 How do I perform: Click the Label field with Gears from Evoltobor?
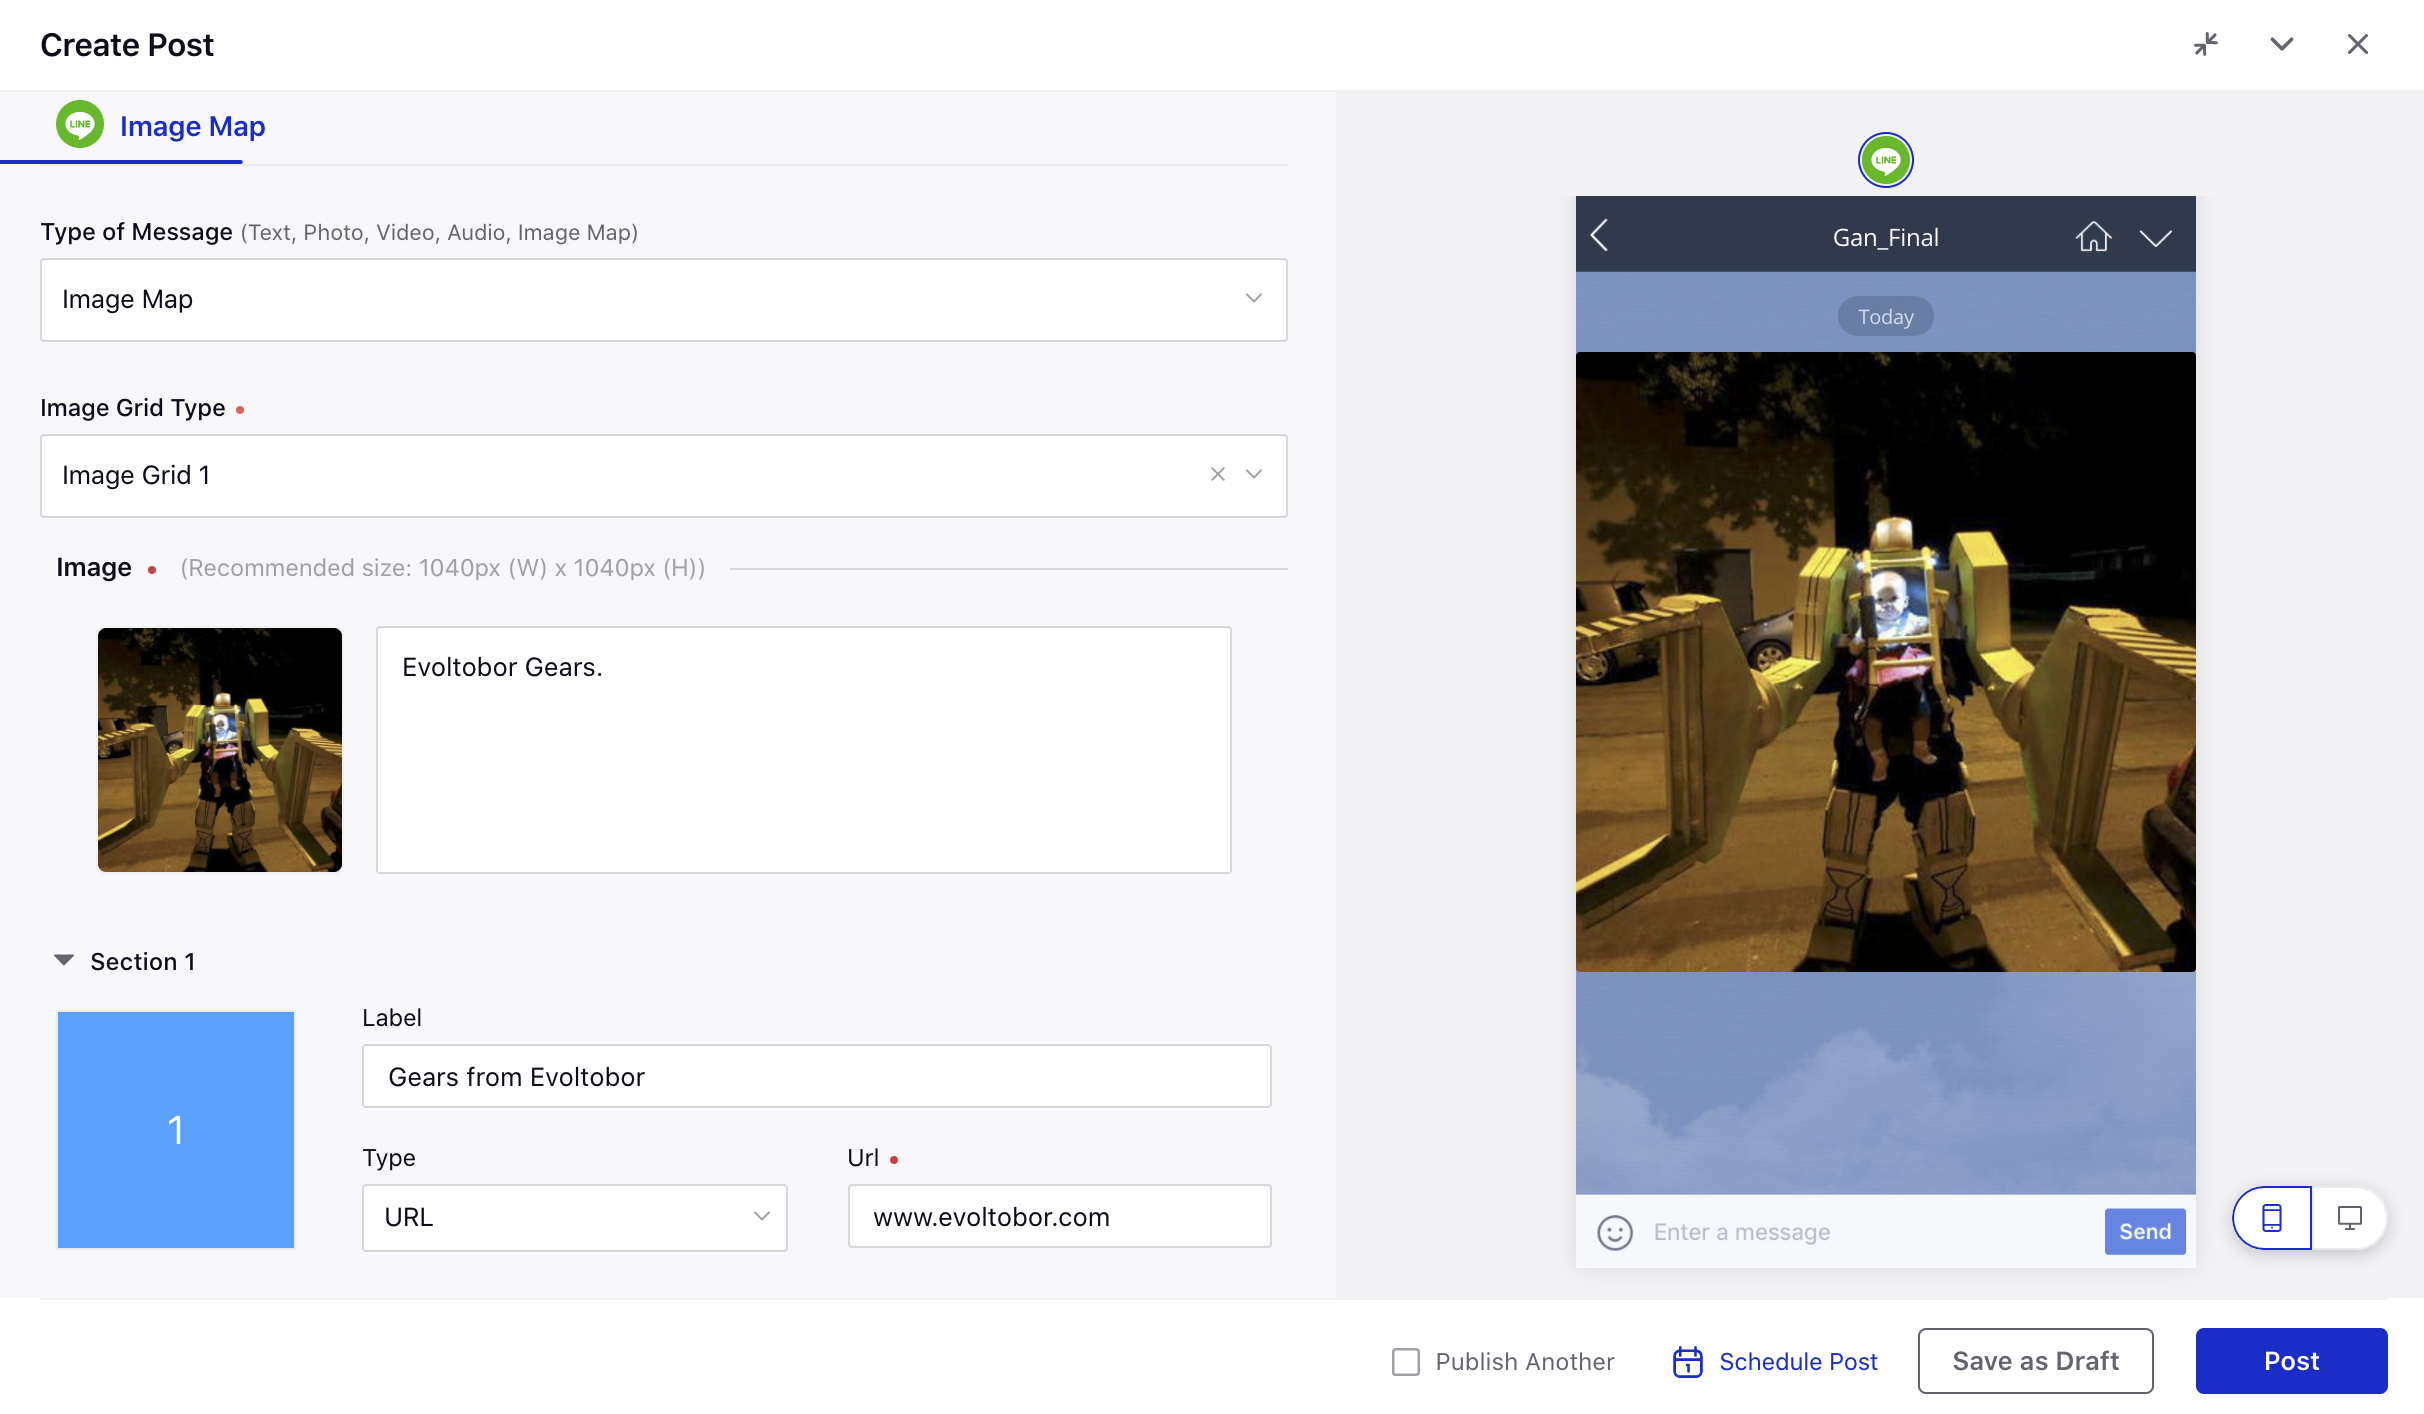click(817, 1076)
